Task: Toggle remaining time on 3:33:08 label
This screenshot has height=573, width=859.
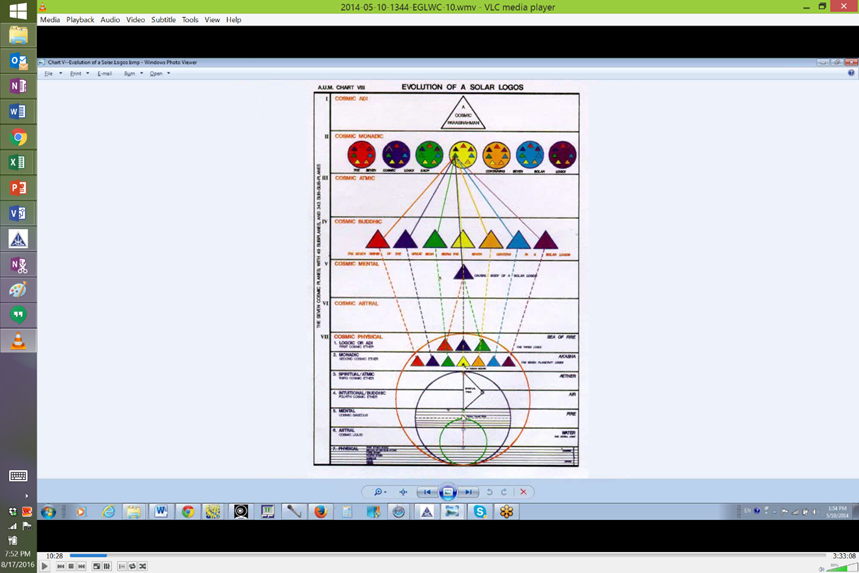Action: pyautogui.click(x=844, y=555)
